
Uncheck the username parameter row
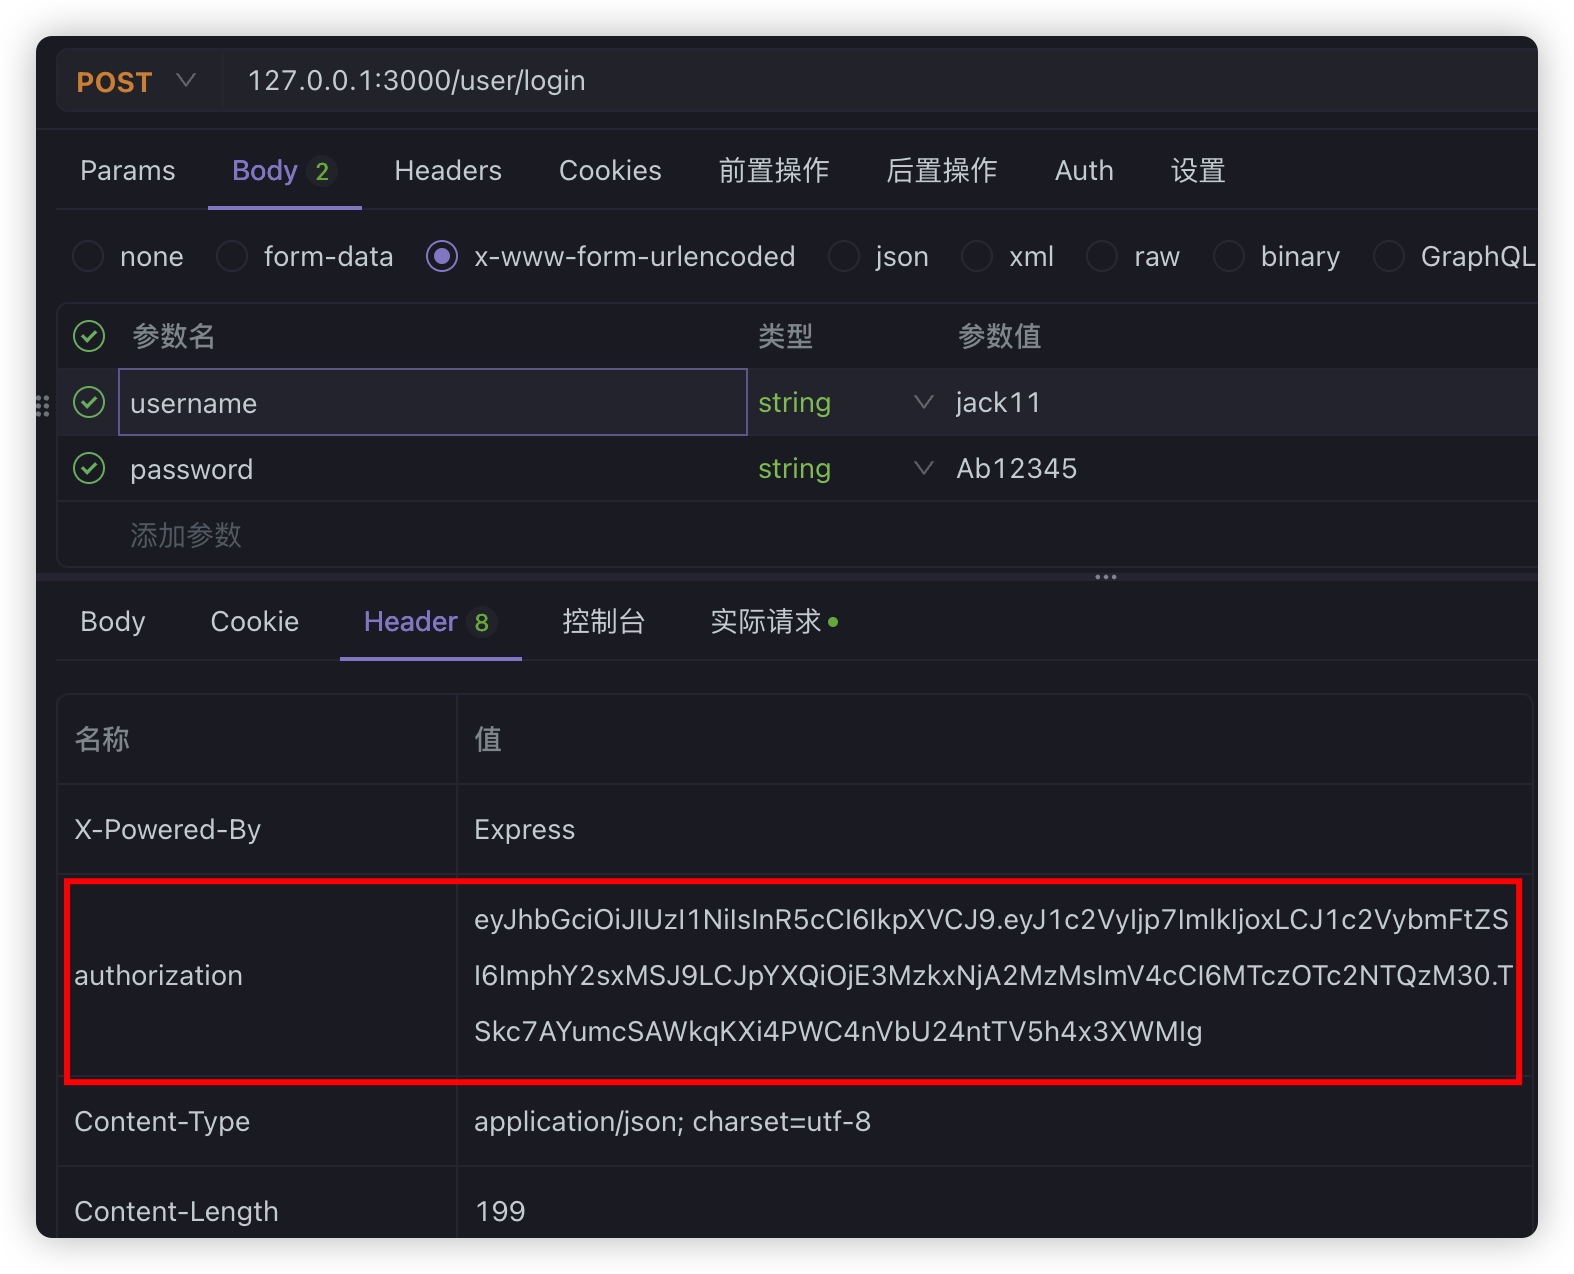point(89,403)
